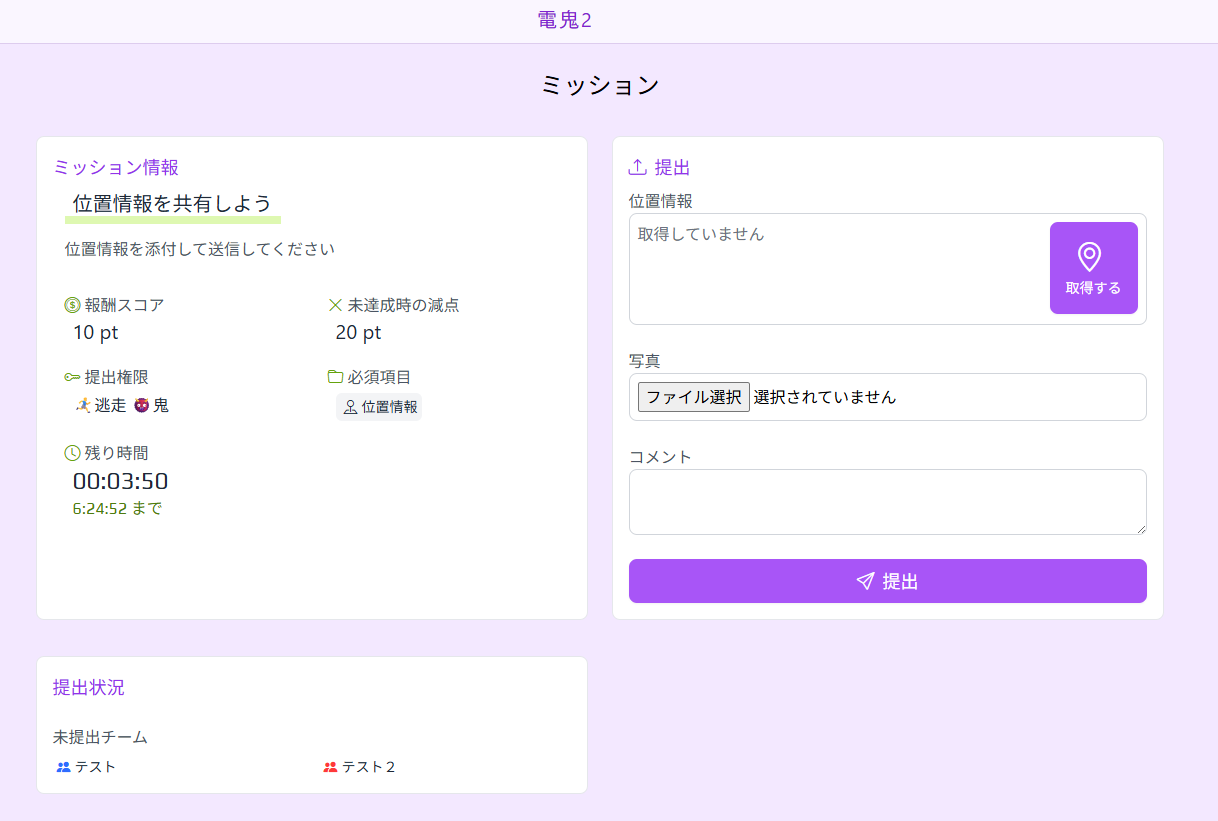1218x821 pixels.
Task: Click the blue team icon beside テスト
Action: point(64,767)
